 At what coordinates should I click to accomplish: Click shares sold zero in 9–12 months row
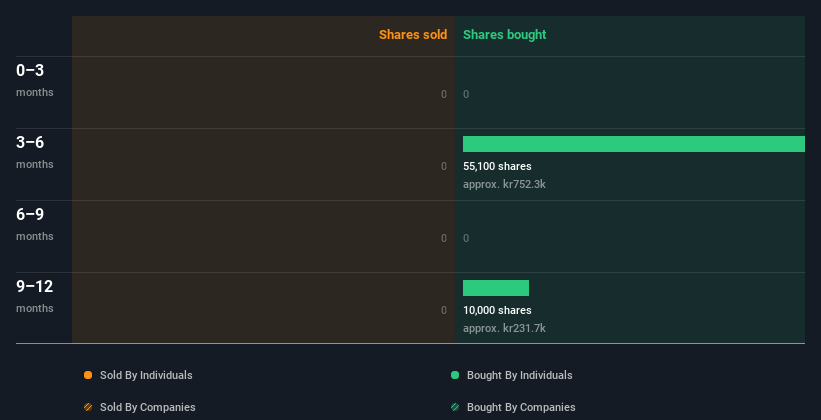point(444,310)
